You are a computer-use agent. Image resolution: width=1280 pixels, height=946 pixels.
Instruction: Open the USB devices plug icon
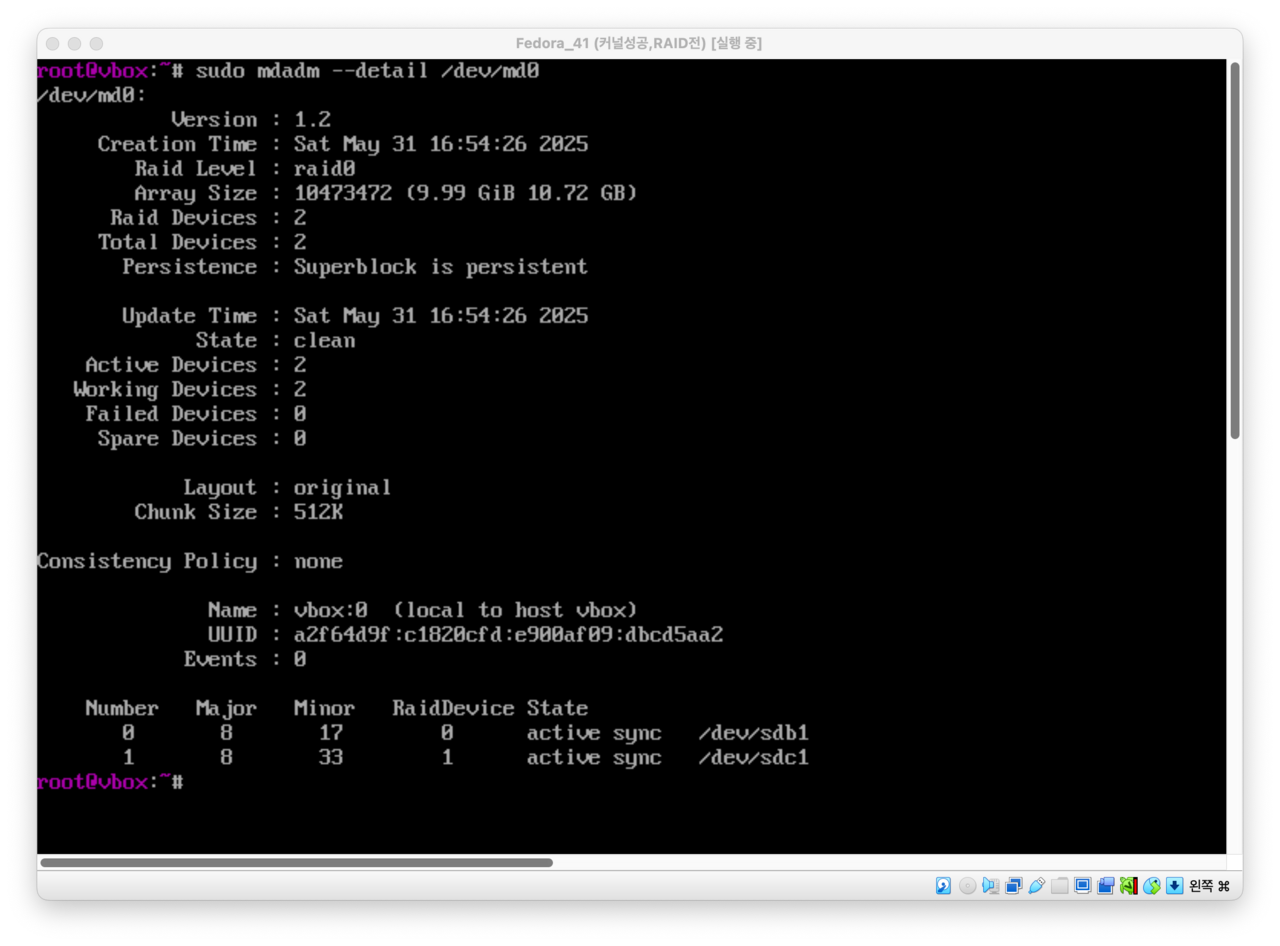[x=1036, y=886]
